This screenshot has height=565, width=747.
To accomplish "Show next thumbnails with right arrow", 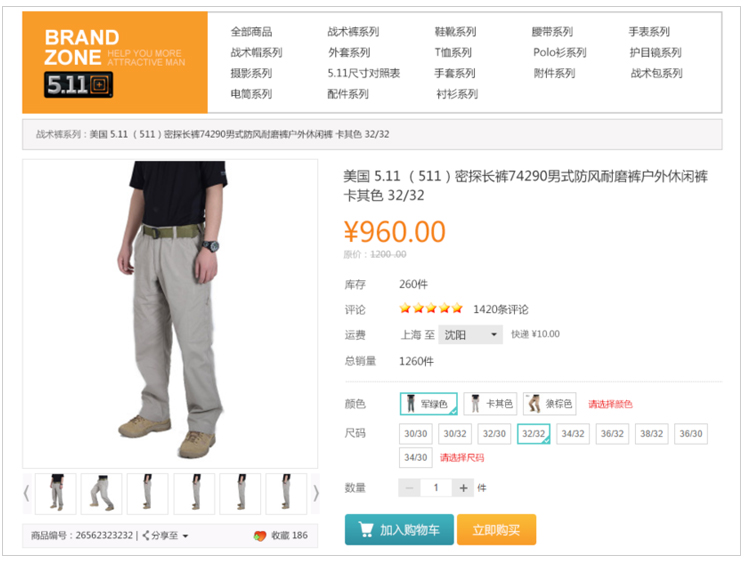I will pos(315,494).
